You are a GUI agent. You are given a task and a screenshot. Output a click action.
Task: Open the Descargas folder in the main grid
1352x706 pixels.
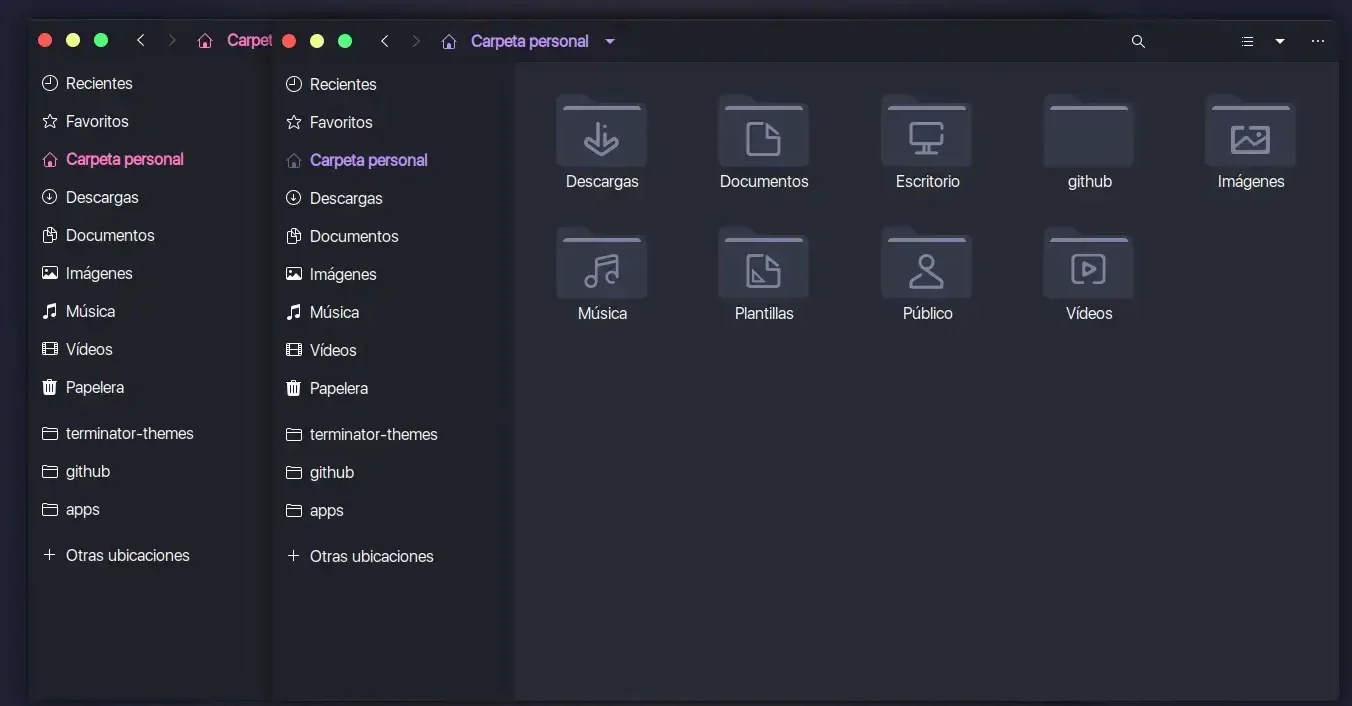[x=601, y=134]
